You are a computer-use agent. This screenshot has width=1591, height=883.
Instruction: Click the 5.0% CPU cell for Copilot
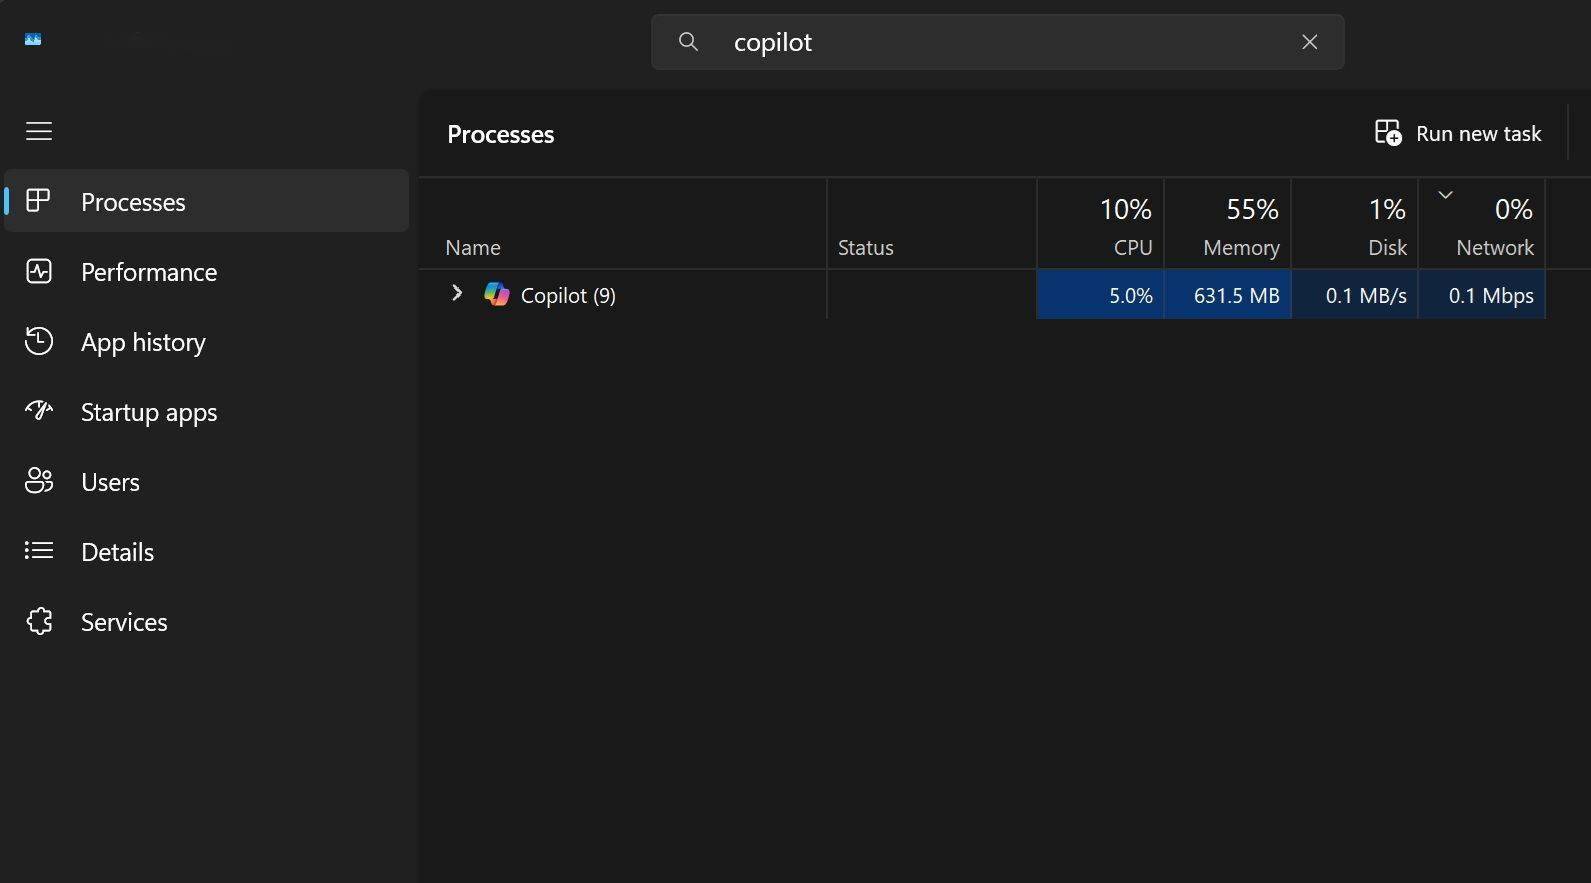point(1101,295)
